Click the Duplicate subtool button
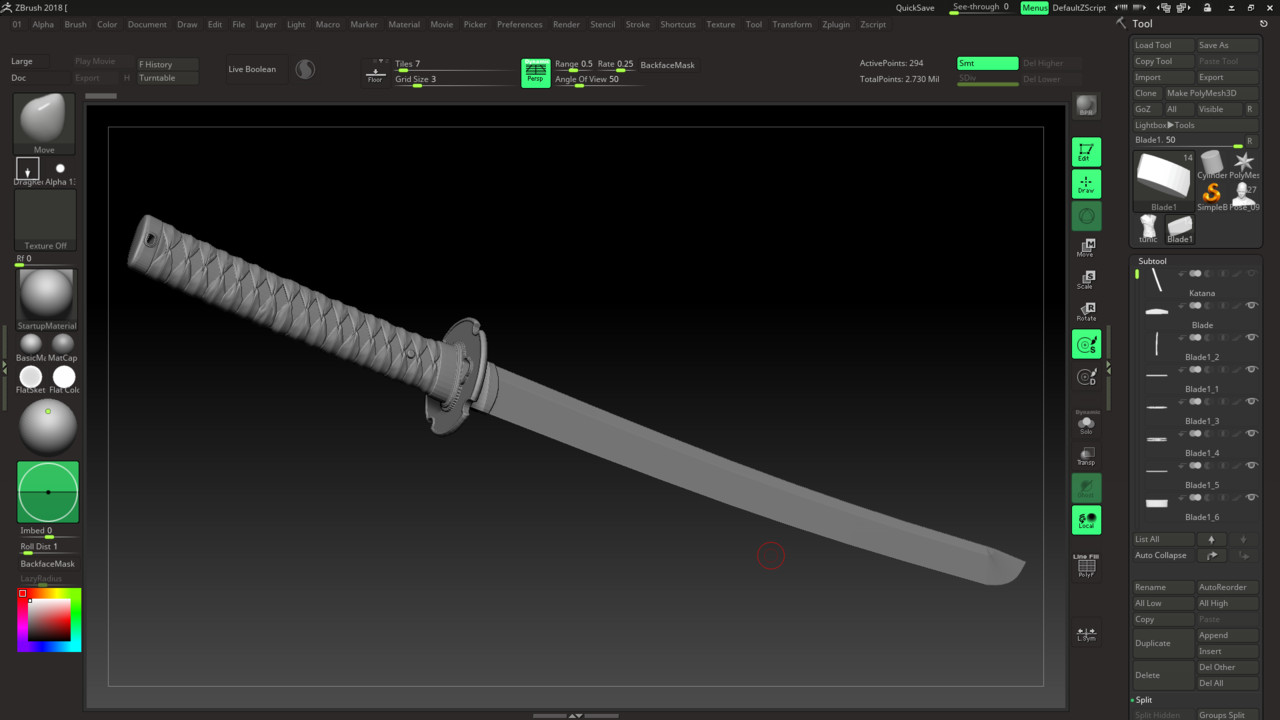Viewport: 1280px width, 720px height. pyautogui.click(x=1164, y=643)
